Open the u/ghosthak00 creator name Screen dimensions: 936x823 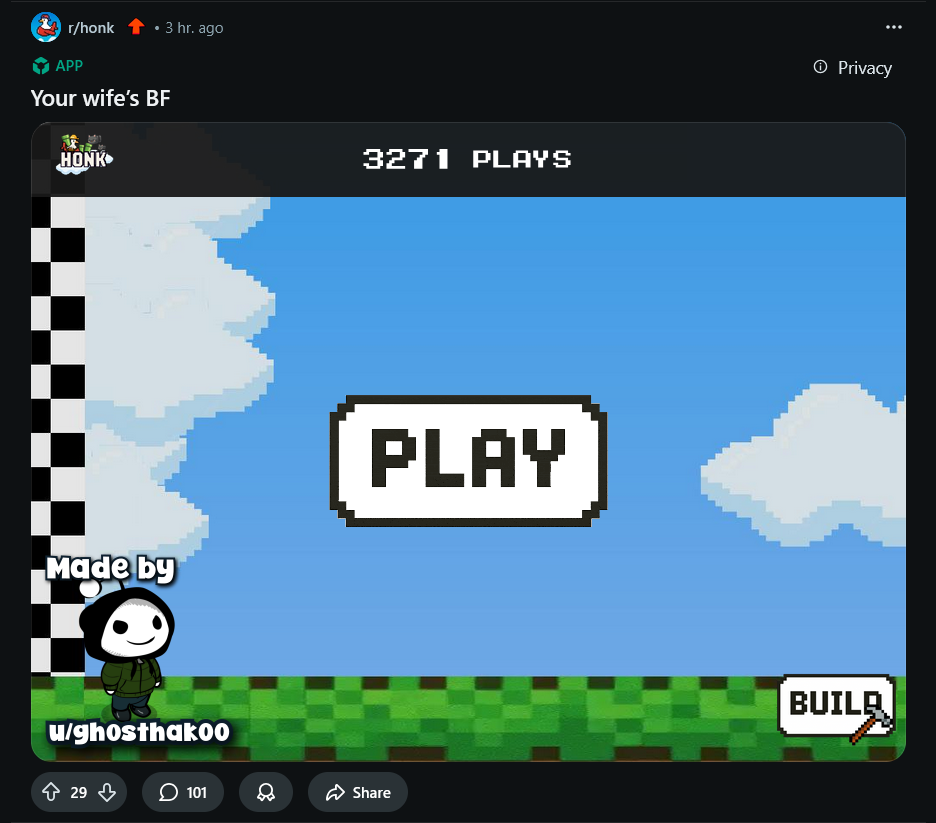pos(139,732)
